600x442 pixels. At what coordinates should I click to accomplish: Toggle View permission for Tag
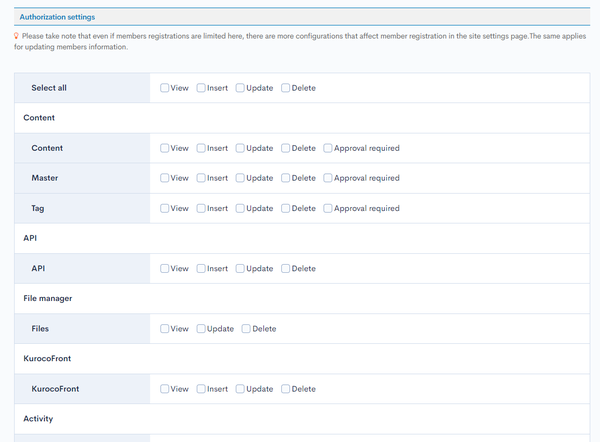165,208
